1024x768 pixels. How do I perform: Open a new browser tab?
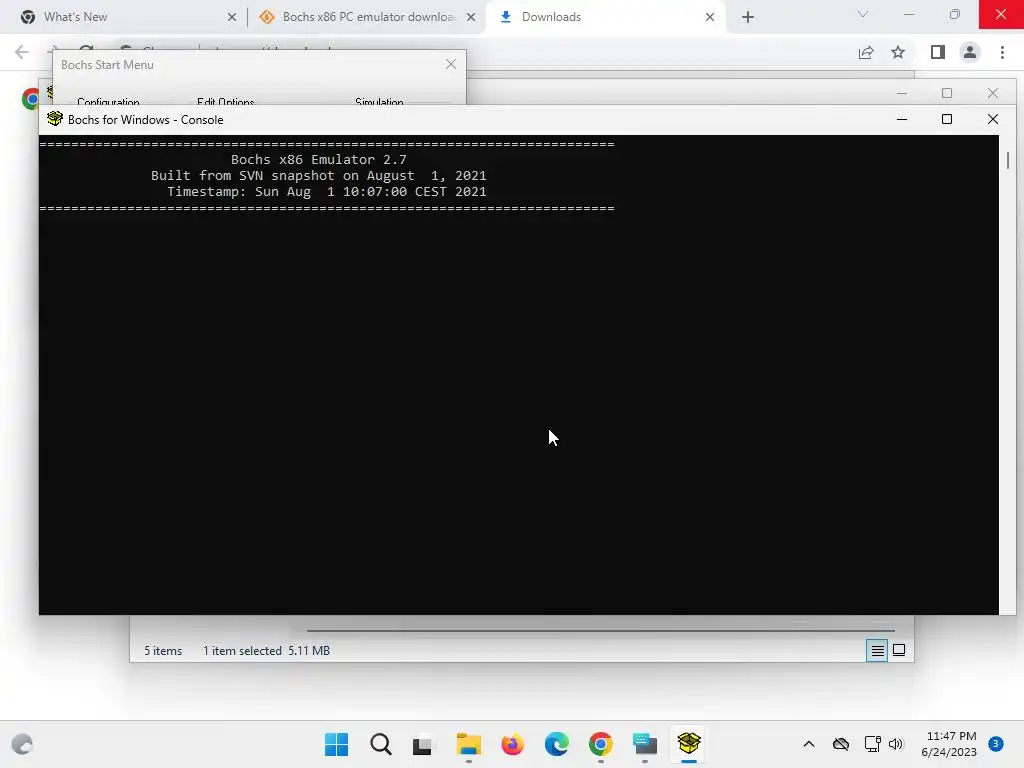748,17
